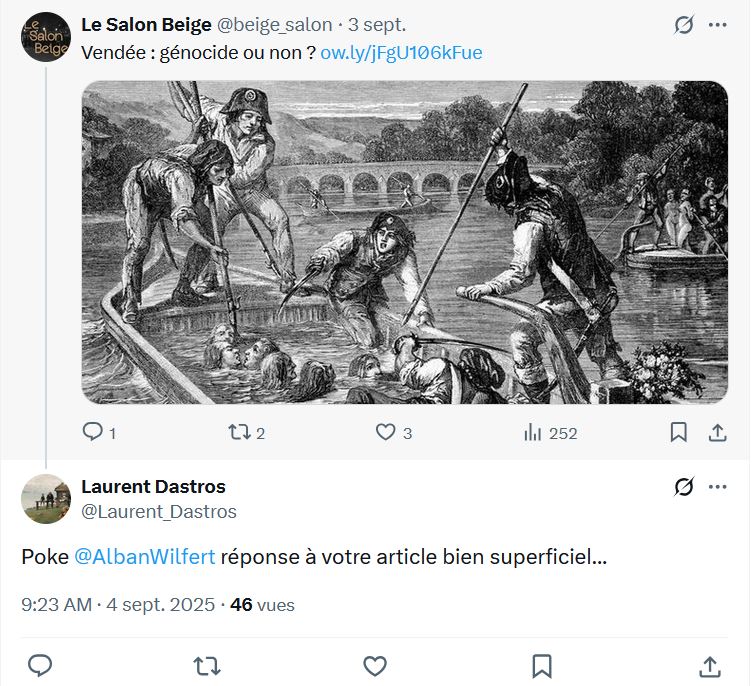Bookmark Laurent Dastros's post
The height and width of the screenshot is (686, 752).
pyautogui.click(x=542, y=665)
